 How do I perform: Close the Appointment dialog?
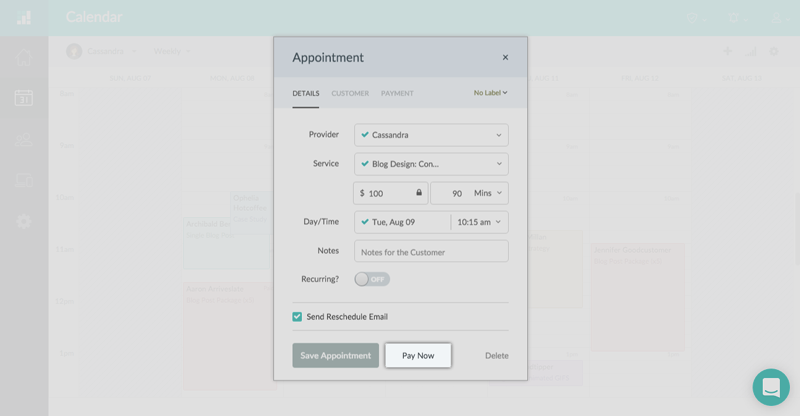[505, 57]
